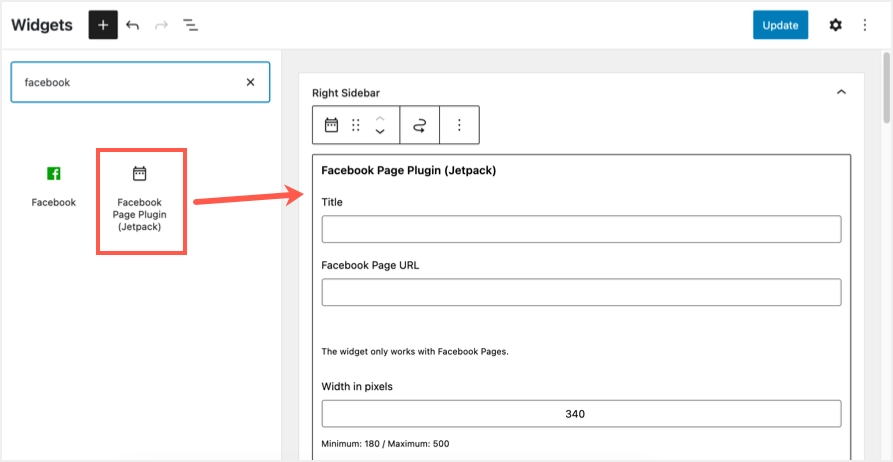
Task: Move the block down
Action: (x=380, y=132)
